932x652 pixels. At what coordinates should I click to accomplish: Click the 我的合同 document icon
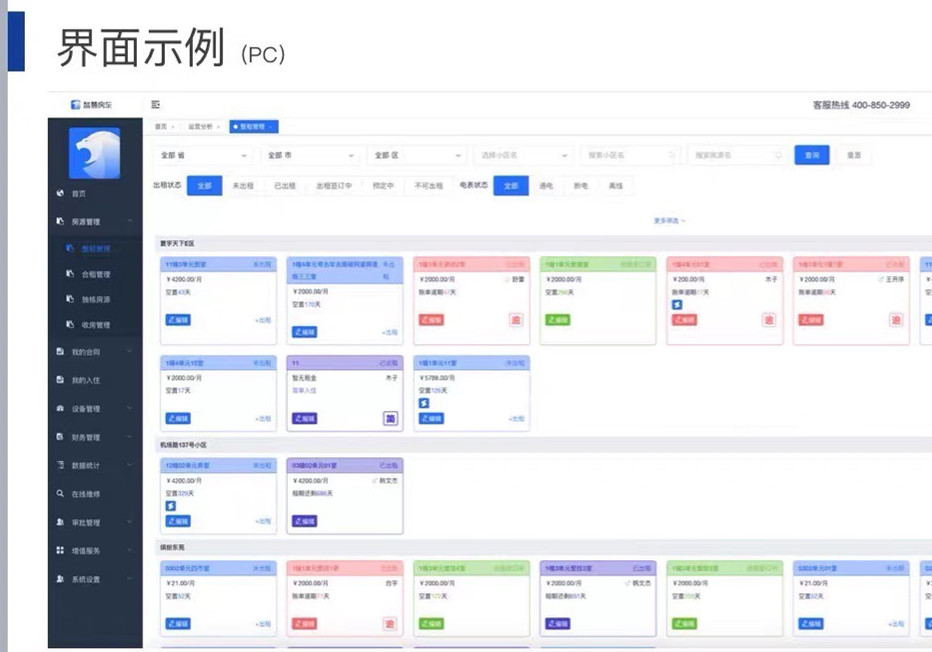click(x=60, y=351)
